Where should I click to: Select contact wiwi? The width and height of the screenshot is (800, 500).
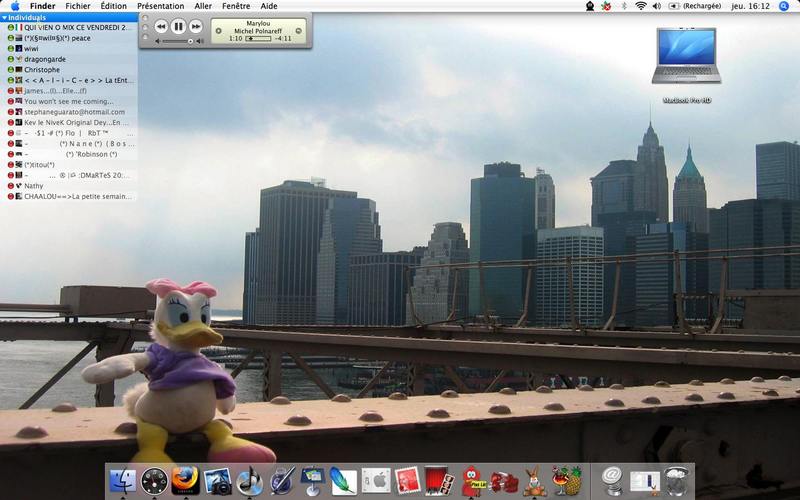click(69, 48)
